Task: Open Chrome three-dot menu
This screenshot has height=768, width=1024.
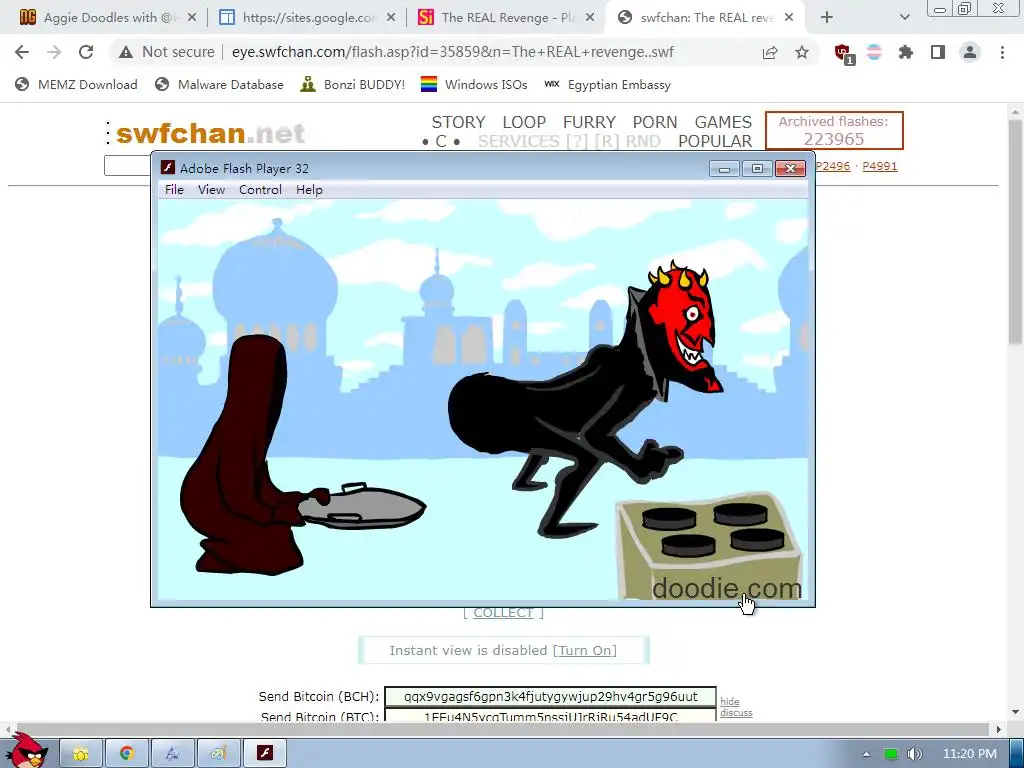Action: point(1002,52)
